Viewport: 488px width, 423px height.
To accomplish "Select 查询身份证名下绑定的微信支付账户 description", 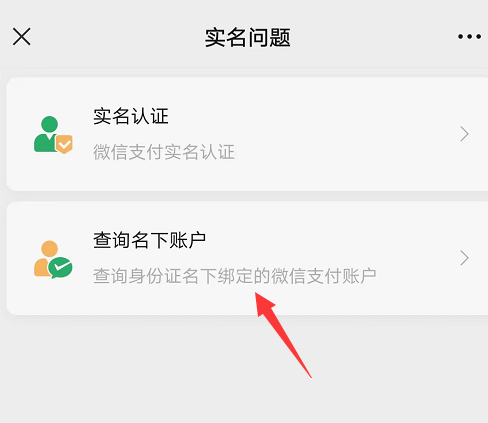I will pos(235,276).
